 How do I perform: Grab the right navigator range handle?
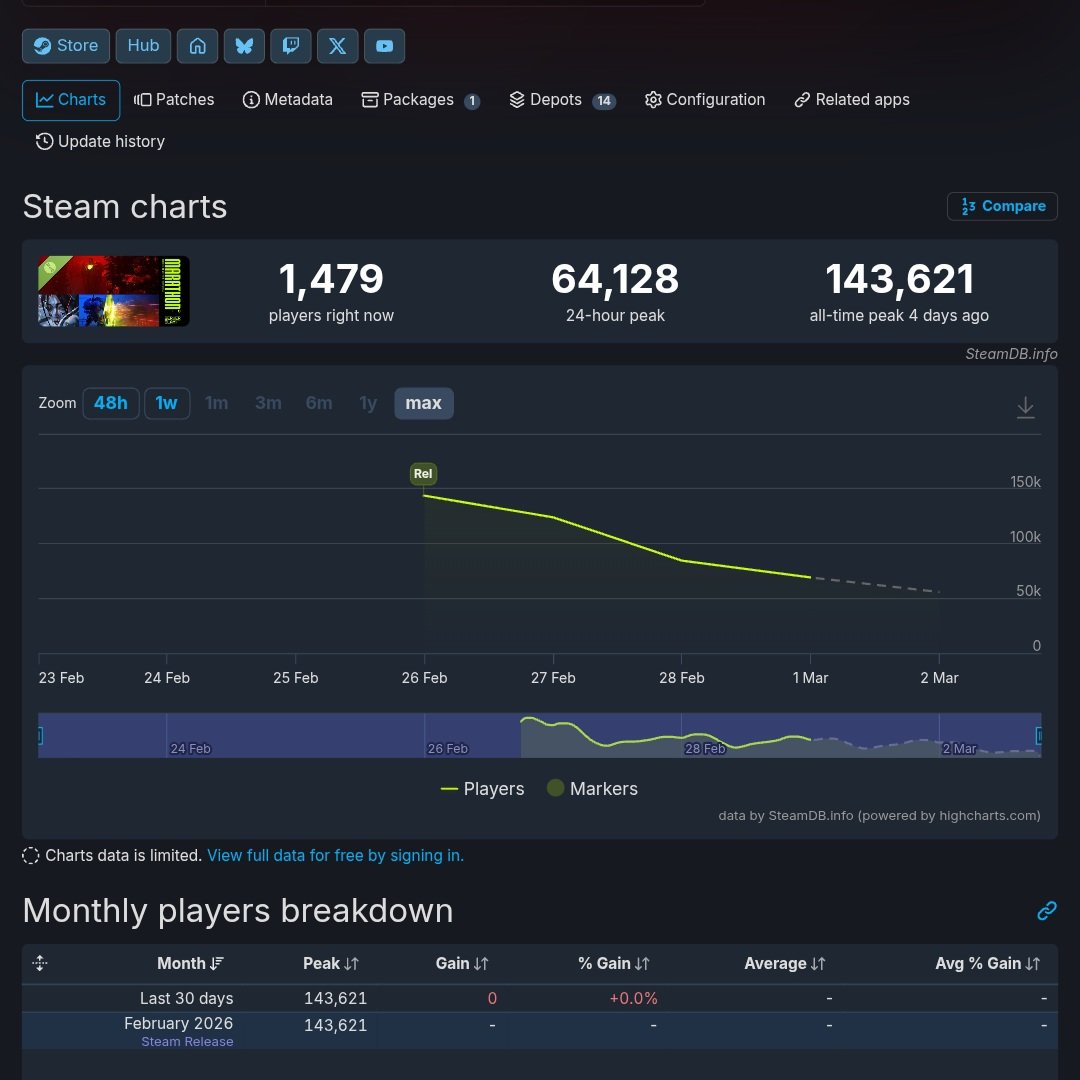pyautogui.click(x=1039, y=736)
